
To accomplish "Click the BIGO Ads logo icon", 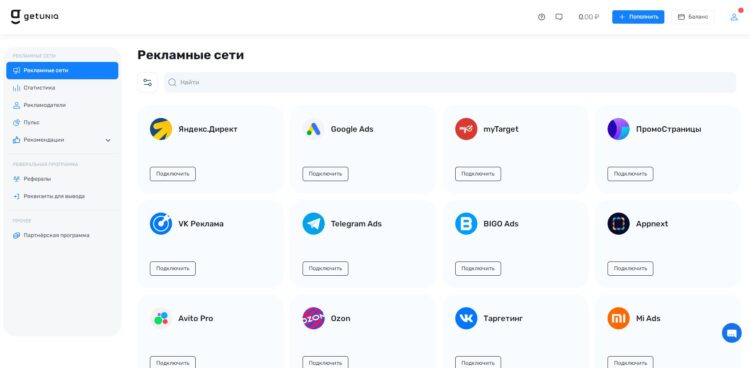I will 466,223.
